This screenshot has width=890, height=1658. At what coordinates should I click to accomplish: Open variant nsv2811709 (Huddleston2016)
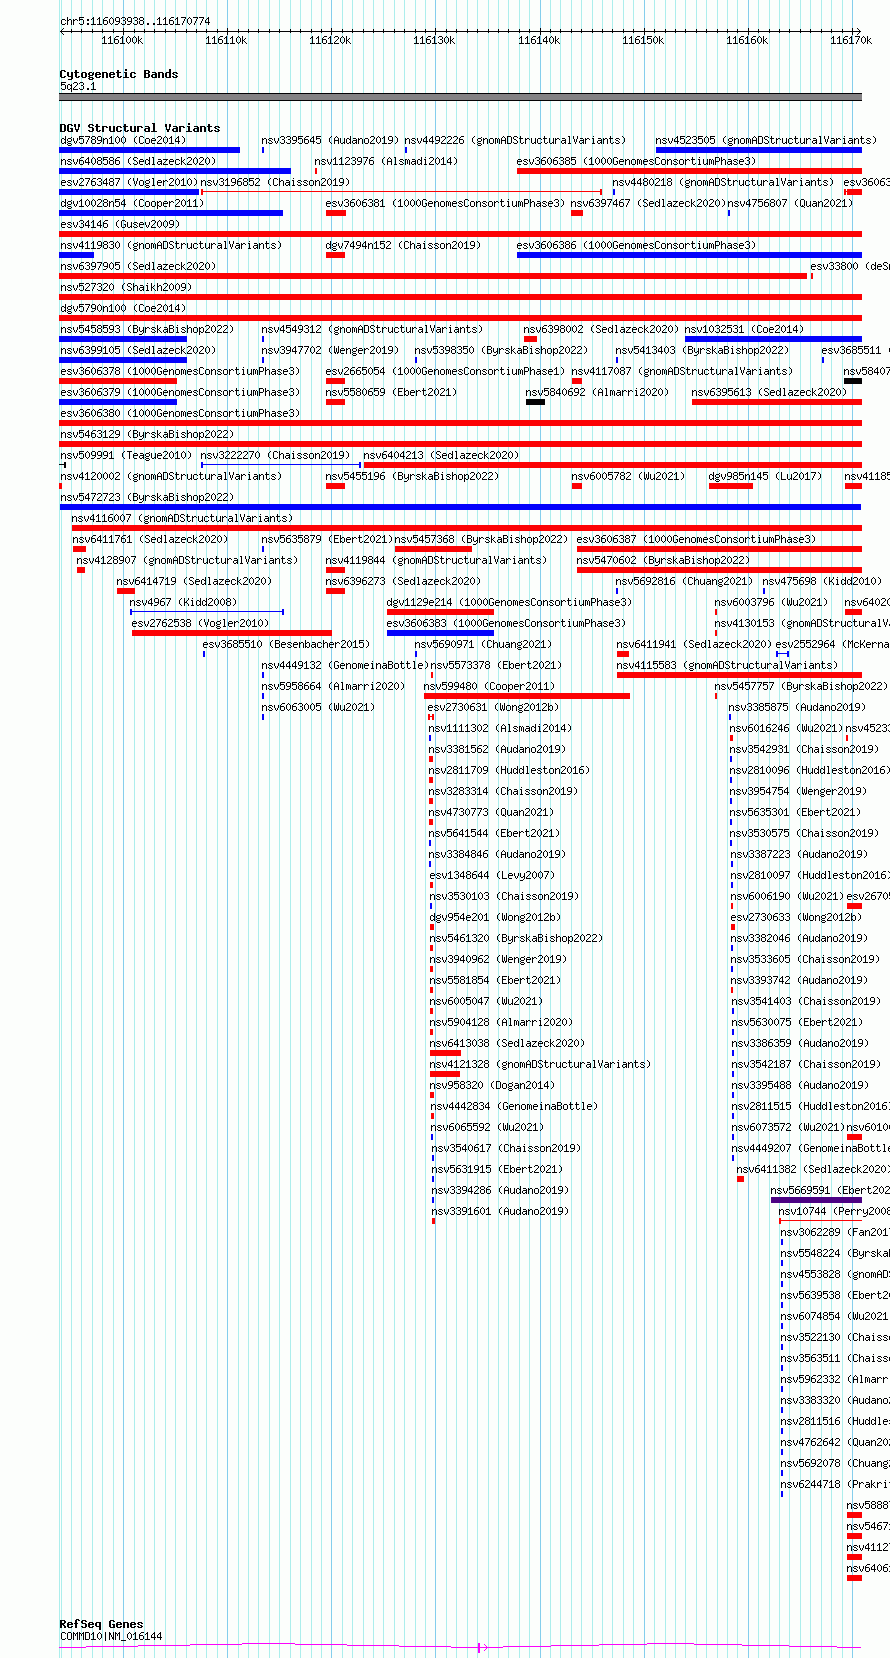[509, 770]
